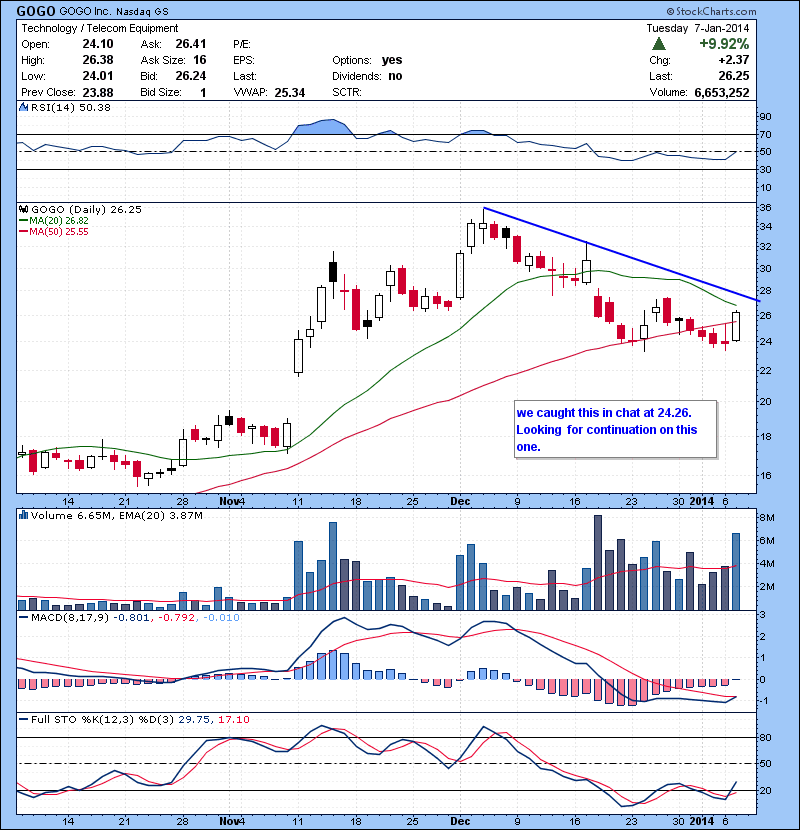Click the Chg value +2.37
The height and width of the screenshot is (830, 800).
pos(733,60)
